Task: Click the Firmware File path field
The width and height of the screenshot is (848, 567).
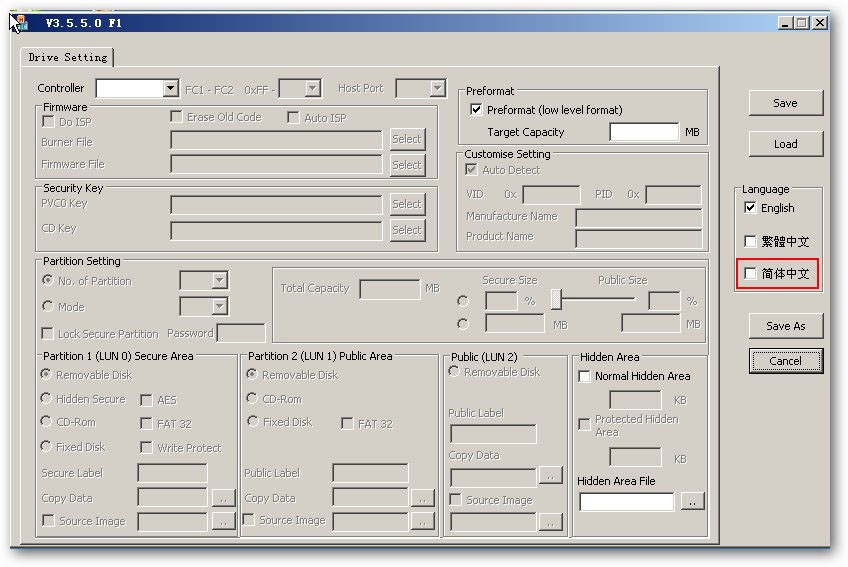Action: 276,164
